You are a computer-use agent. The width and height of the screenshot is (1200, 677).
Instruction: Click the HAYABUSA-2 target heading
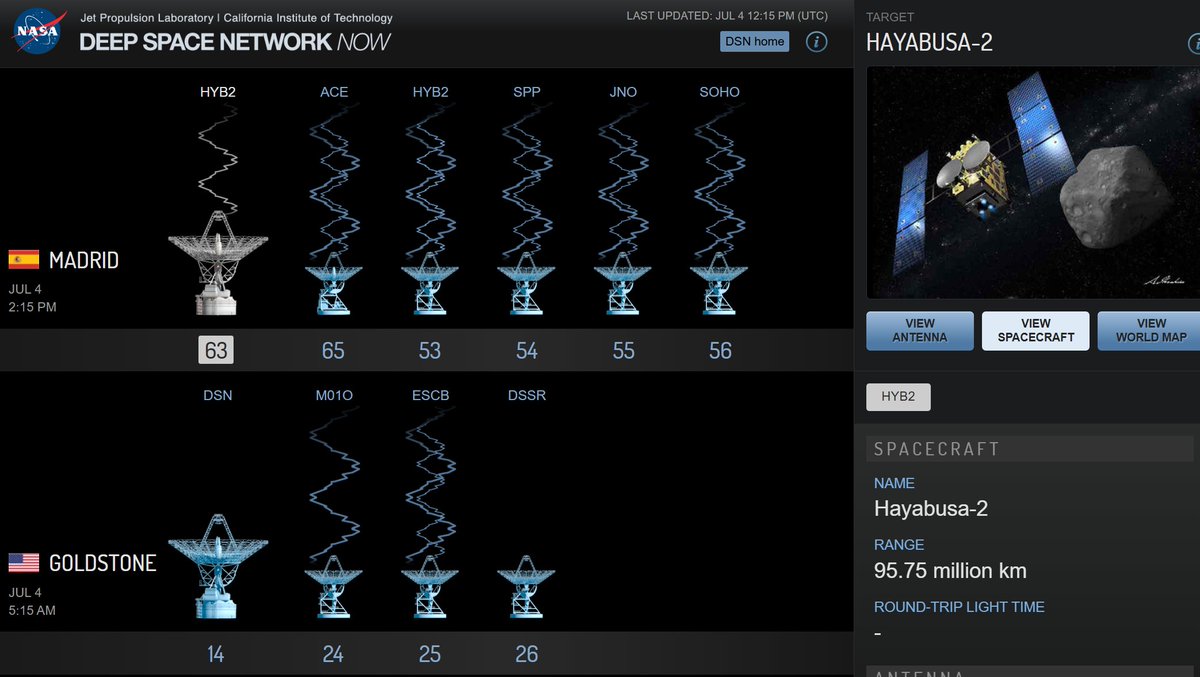(929, 43)
